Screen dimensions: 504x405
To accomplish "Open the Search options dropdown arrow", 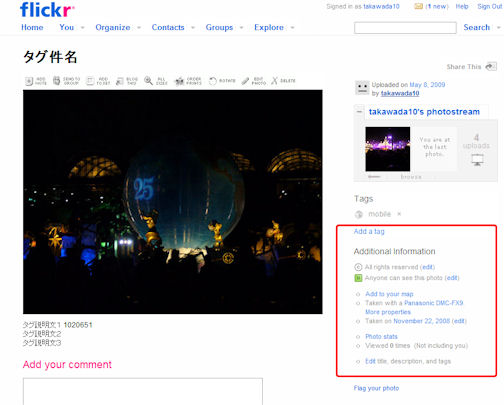I will click(499, 28).
